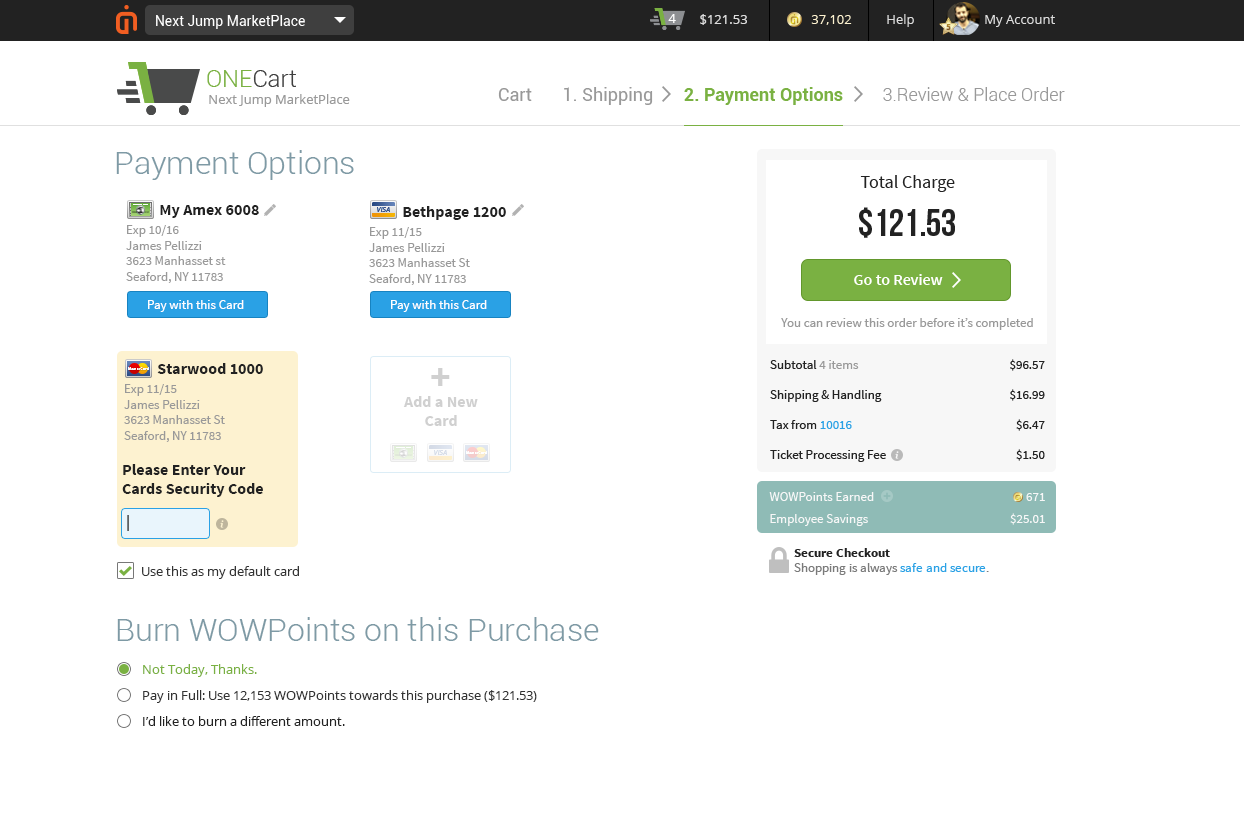Click the Amex icon in Add a New Card
The image size is (1244, 828).
coord(404,453)
